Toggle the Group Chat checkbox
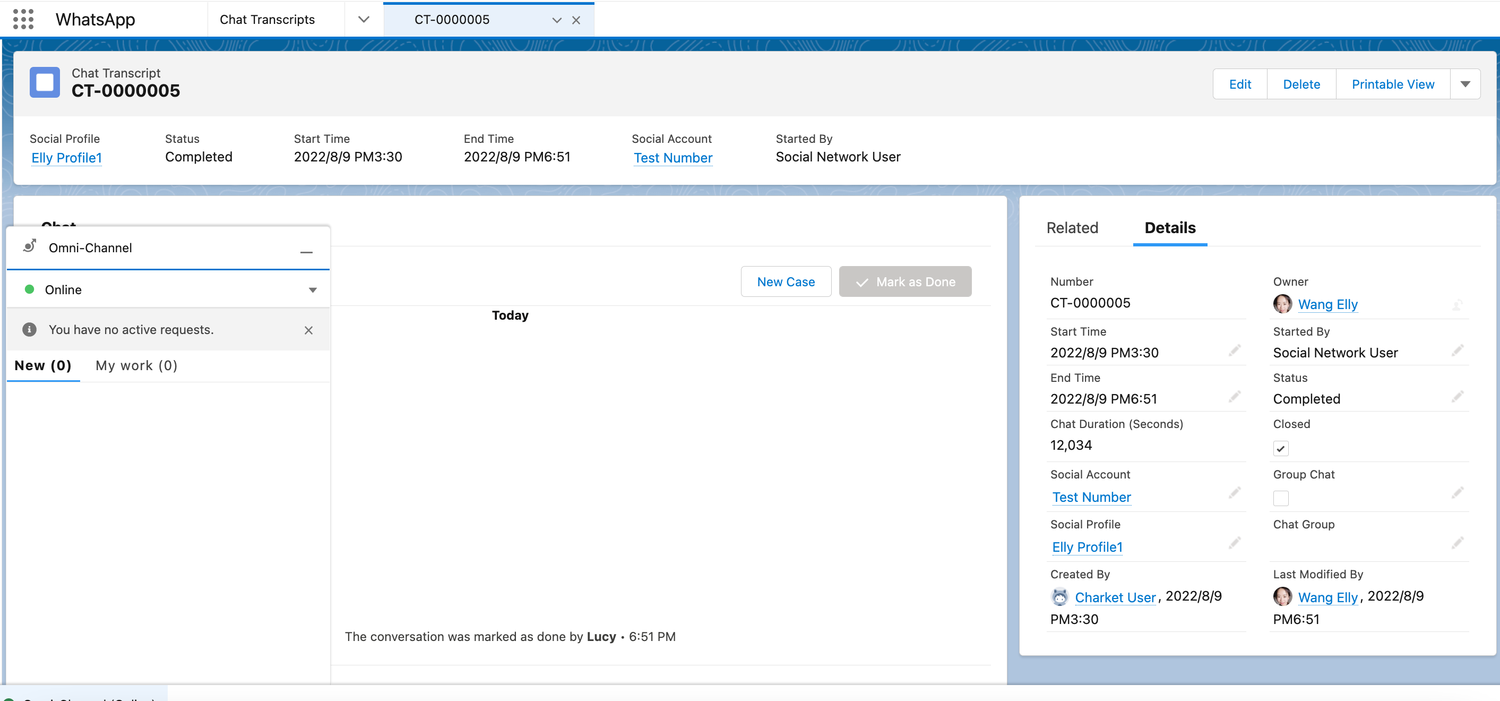This screenshot has height=701, width=1500. click(x=1281, y=498)
